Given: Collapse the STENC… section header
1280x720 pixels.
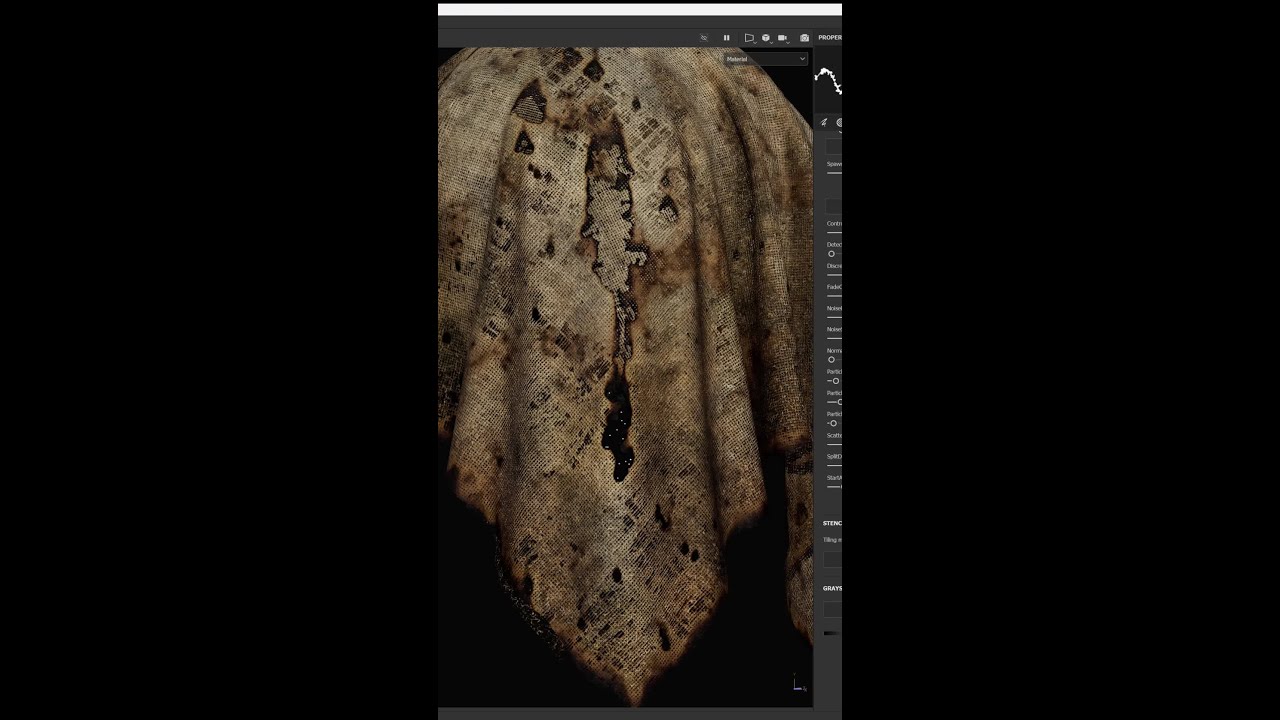Looking at the screenshot, I should [832, 523].
